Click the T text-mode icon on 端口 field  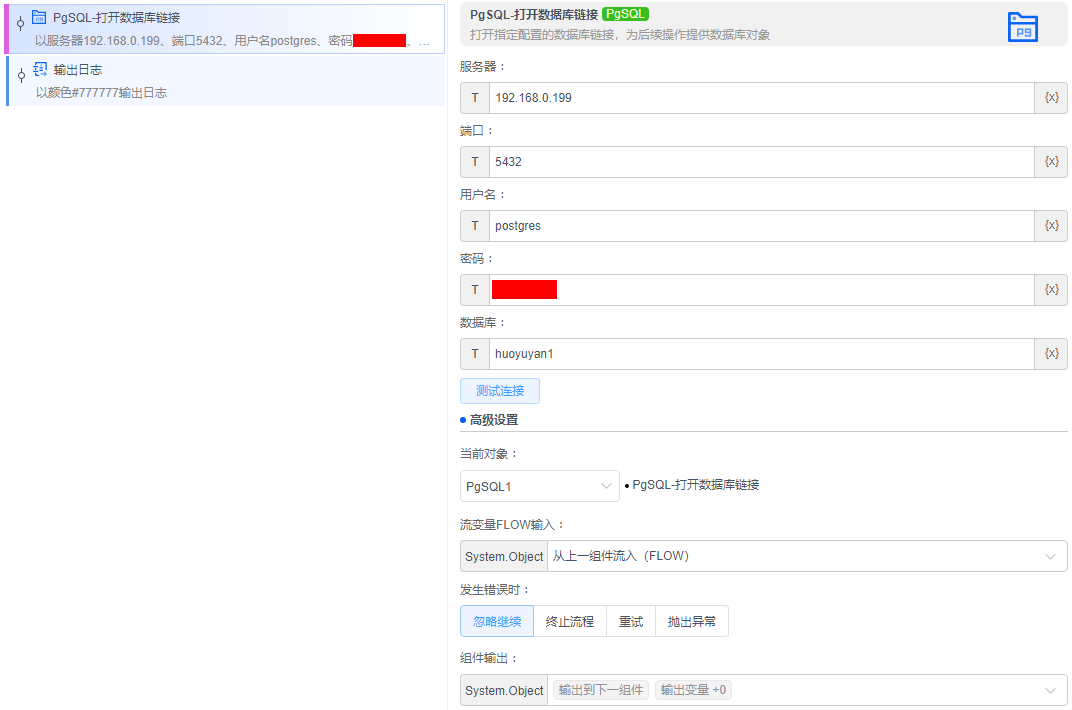474,161
